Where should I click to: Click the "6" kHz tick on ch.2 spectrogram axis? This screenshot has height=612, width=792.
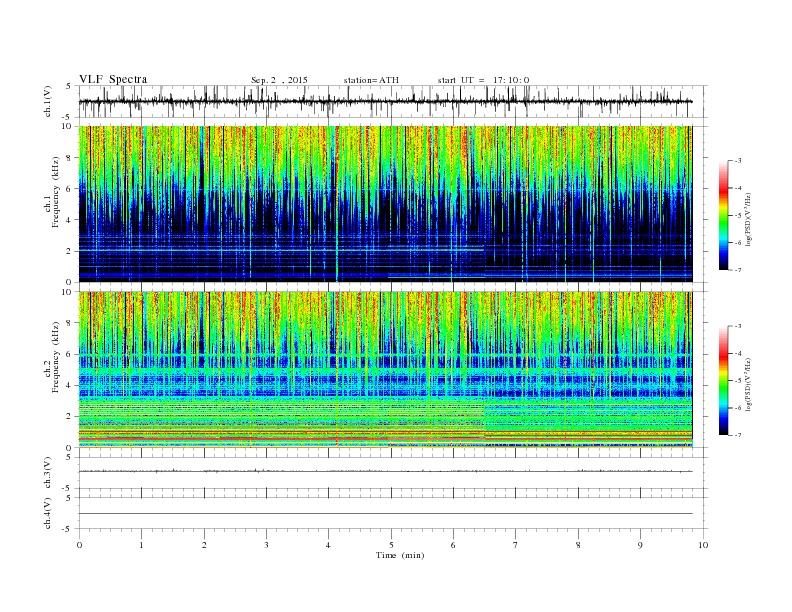[x=69, y=354]
